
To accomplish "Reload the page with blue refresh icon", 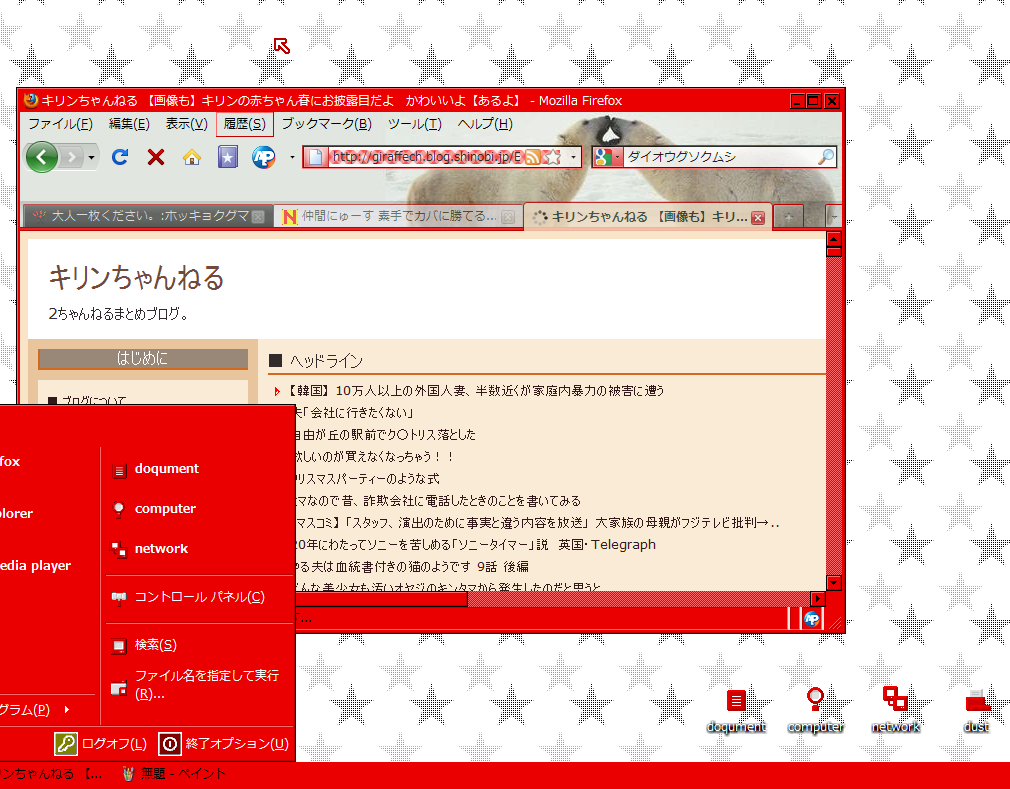I will (x=120, y=157).
